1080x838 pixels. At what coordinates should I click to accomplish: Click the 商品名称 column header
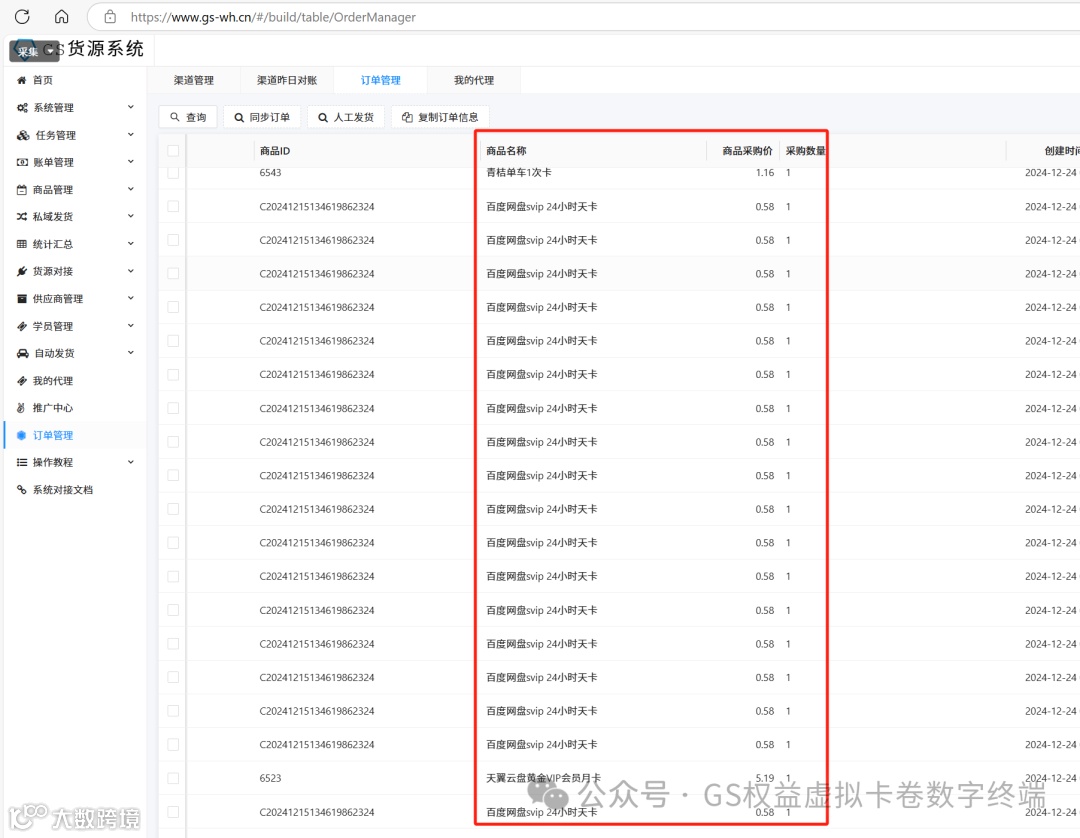point(506,151)
